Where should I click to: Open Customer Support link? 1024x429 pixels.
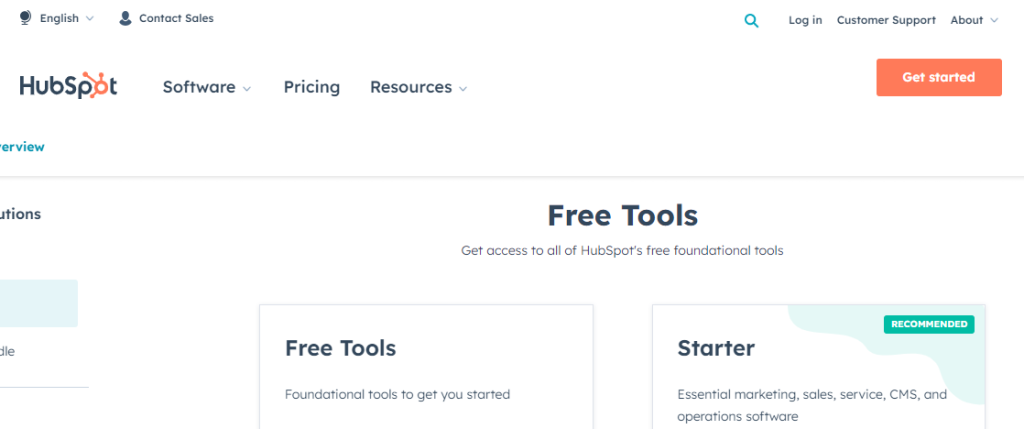click(886, 20)
